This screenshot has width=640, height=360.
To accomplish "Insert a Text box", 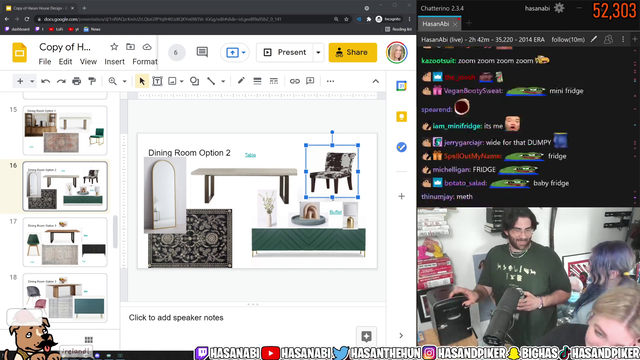I will [157, 81].
